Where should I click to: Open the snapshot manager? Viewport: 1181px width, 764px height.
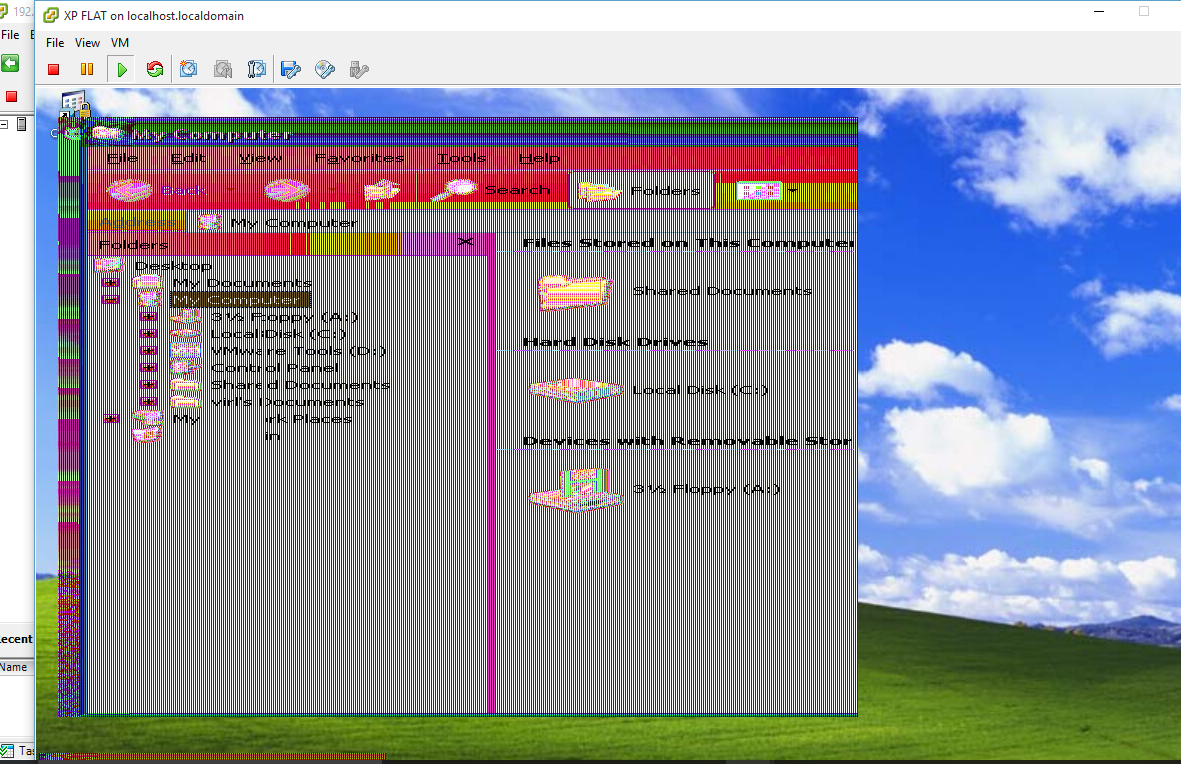pyautogui.click(x=257, y=70)
